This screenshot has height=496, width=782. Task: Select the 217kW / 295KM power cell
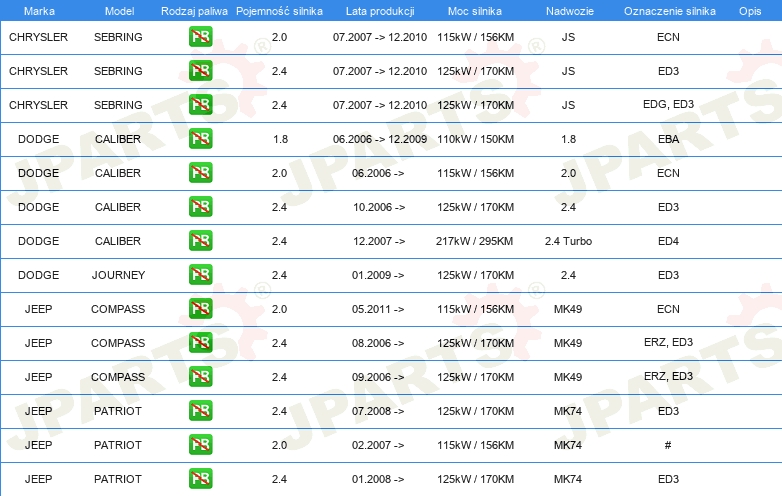475,241
